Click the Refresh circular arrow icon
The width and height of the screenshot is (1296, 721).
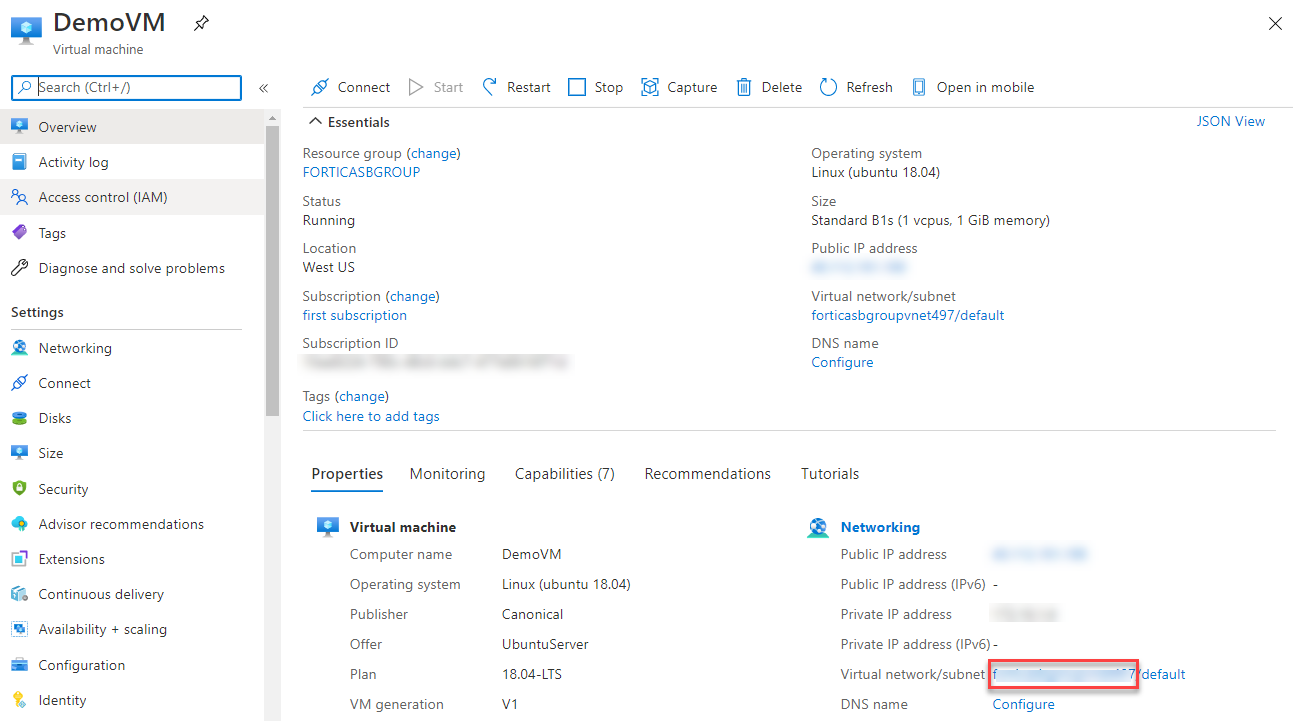[x=828, y=87]
